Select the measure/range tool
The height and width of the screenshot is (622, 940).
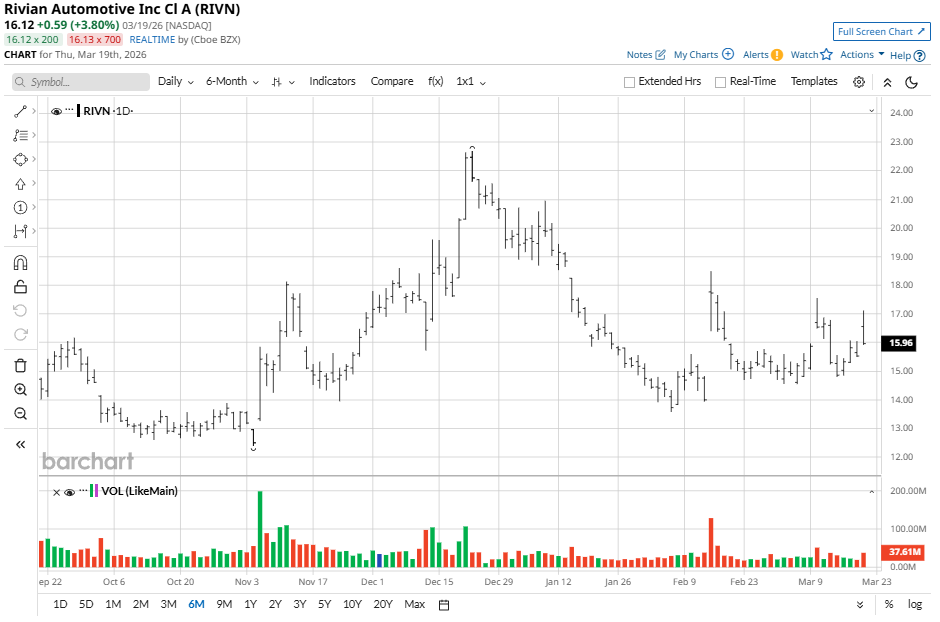[x=20, y=231]
